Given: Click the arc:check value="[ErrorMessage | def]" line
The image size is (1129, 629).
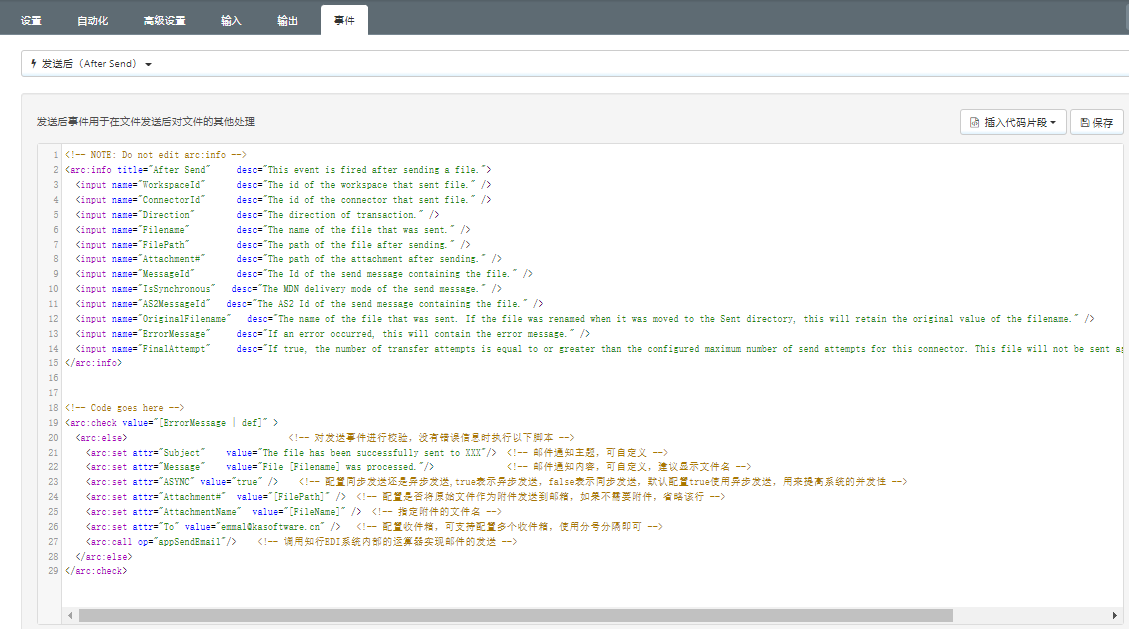Looking at the screenshot, I should 171,422.
